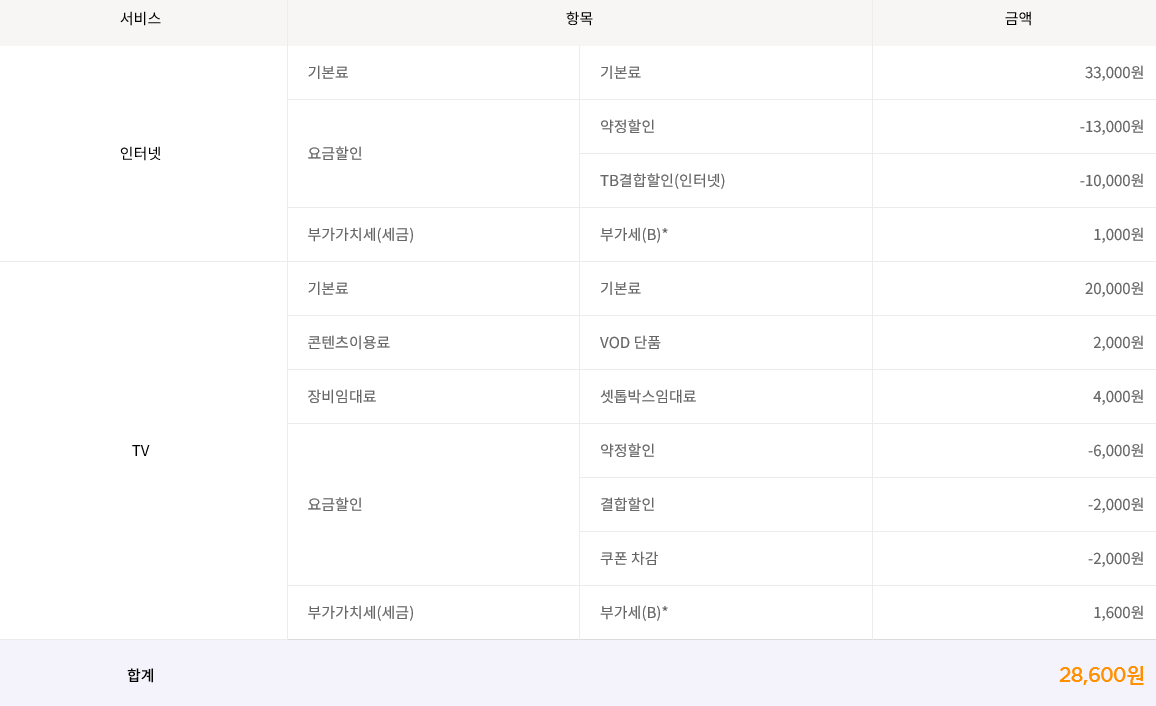Click the 쿠폰 차감 item
The height and width of the screenshot is (706, 1156).
pyautogui.click(x=628, y=558)
